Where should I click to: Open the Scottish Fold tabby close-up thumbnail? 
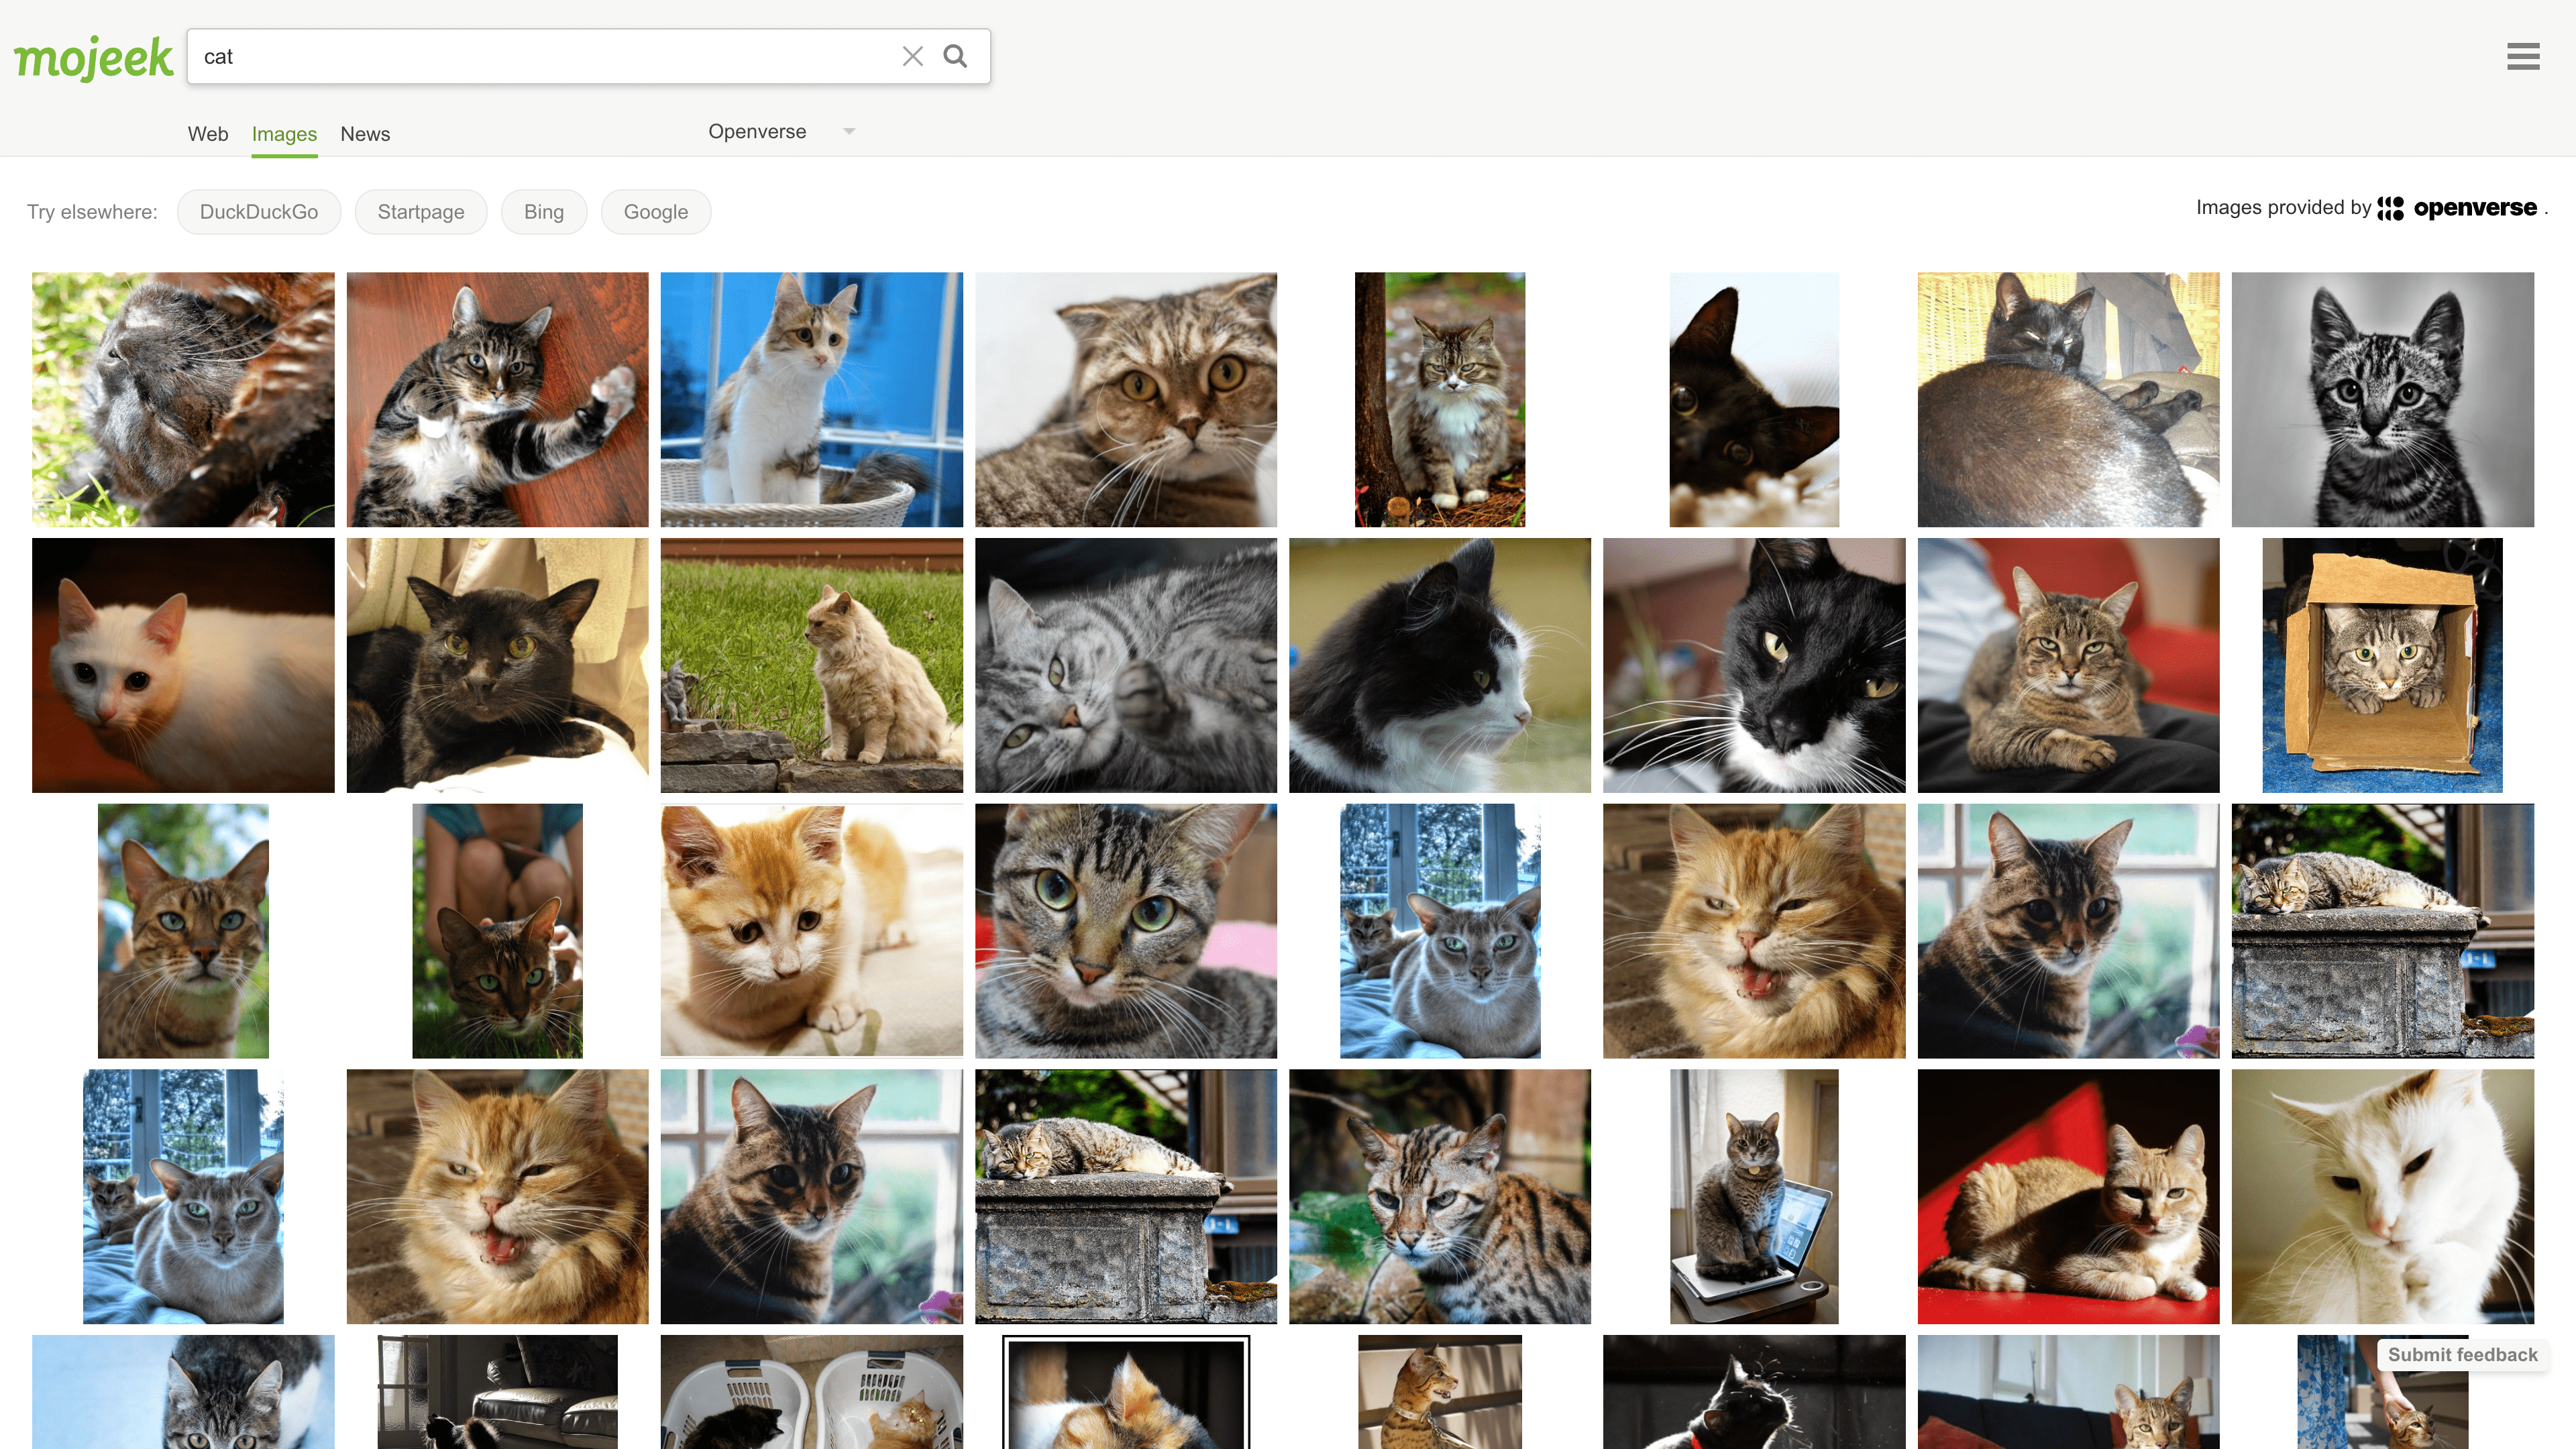(1126, 399)
